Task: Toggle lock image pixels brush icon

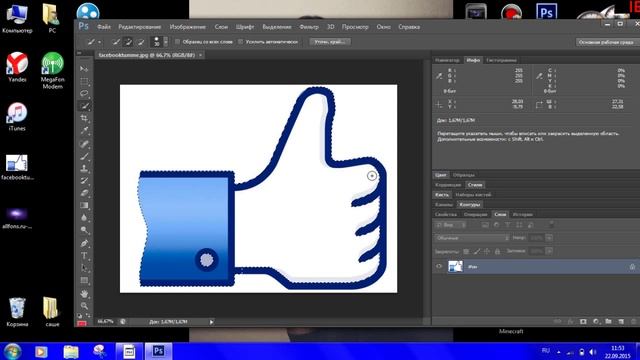Action: (476, 251)
